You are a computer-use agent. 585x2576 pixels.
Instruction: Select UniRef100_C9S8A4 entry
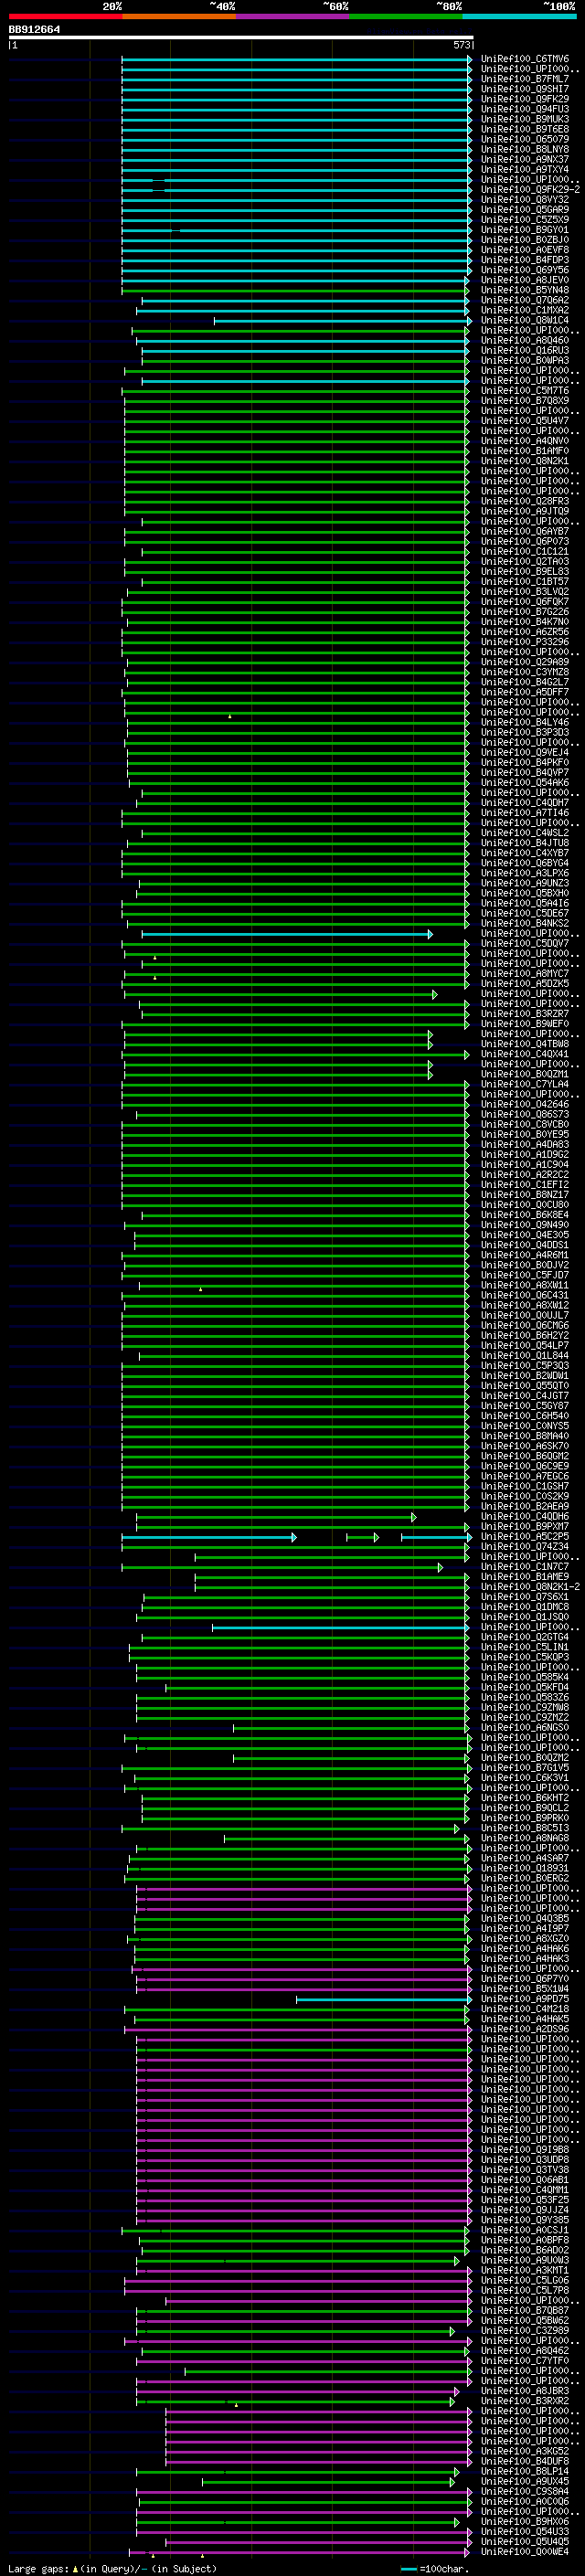pyautogui.click(x=524, y=2491)
